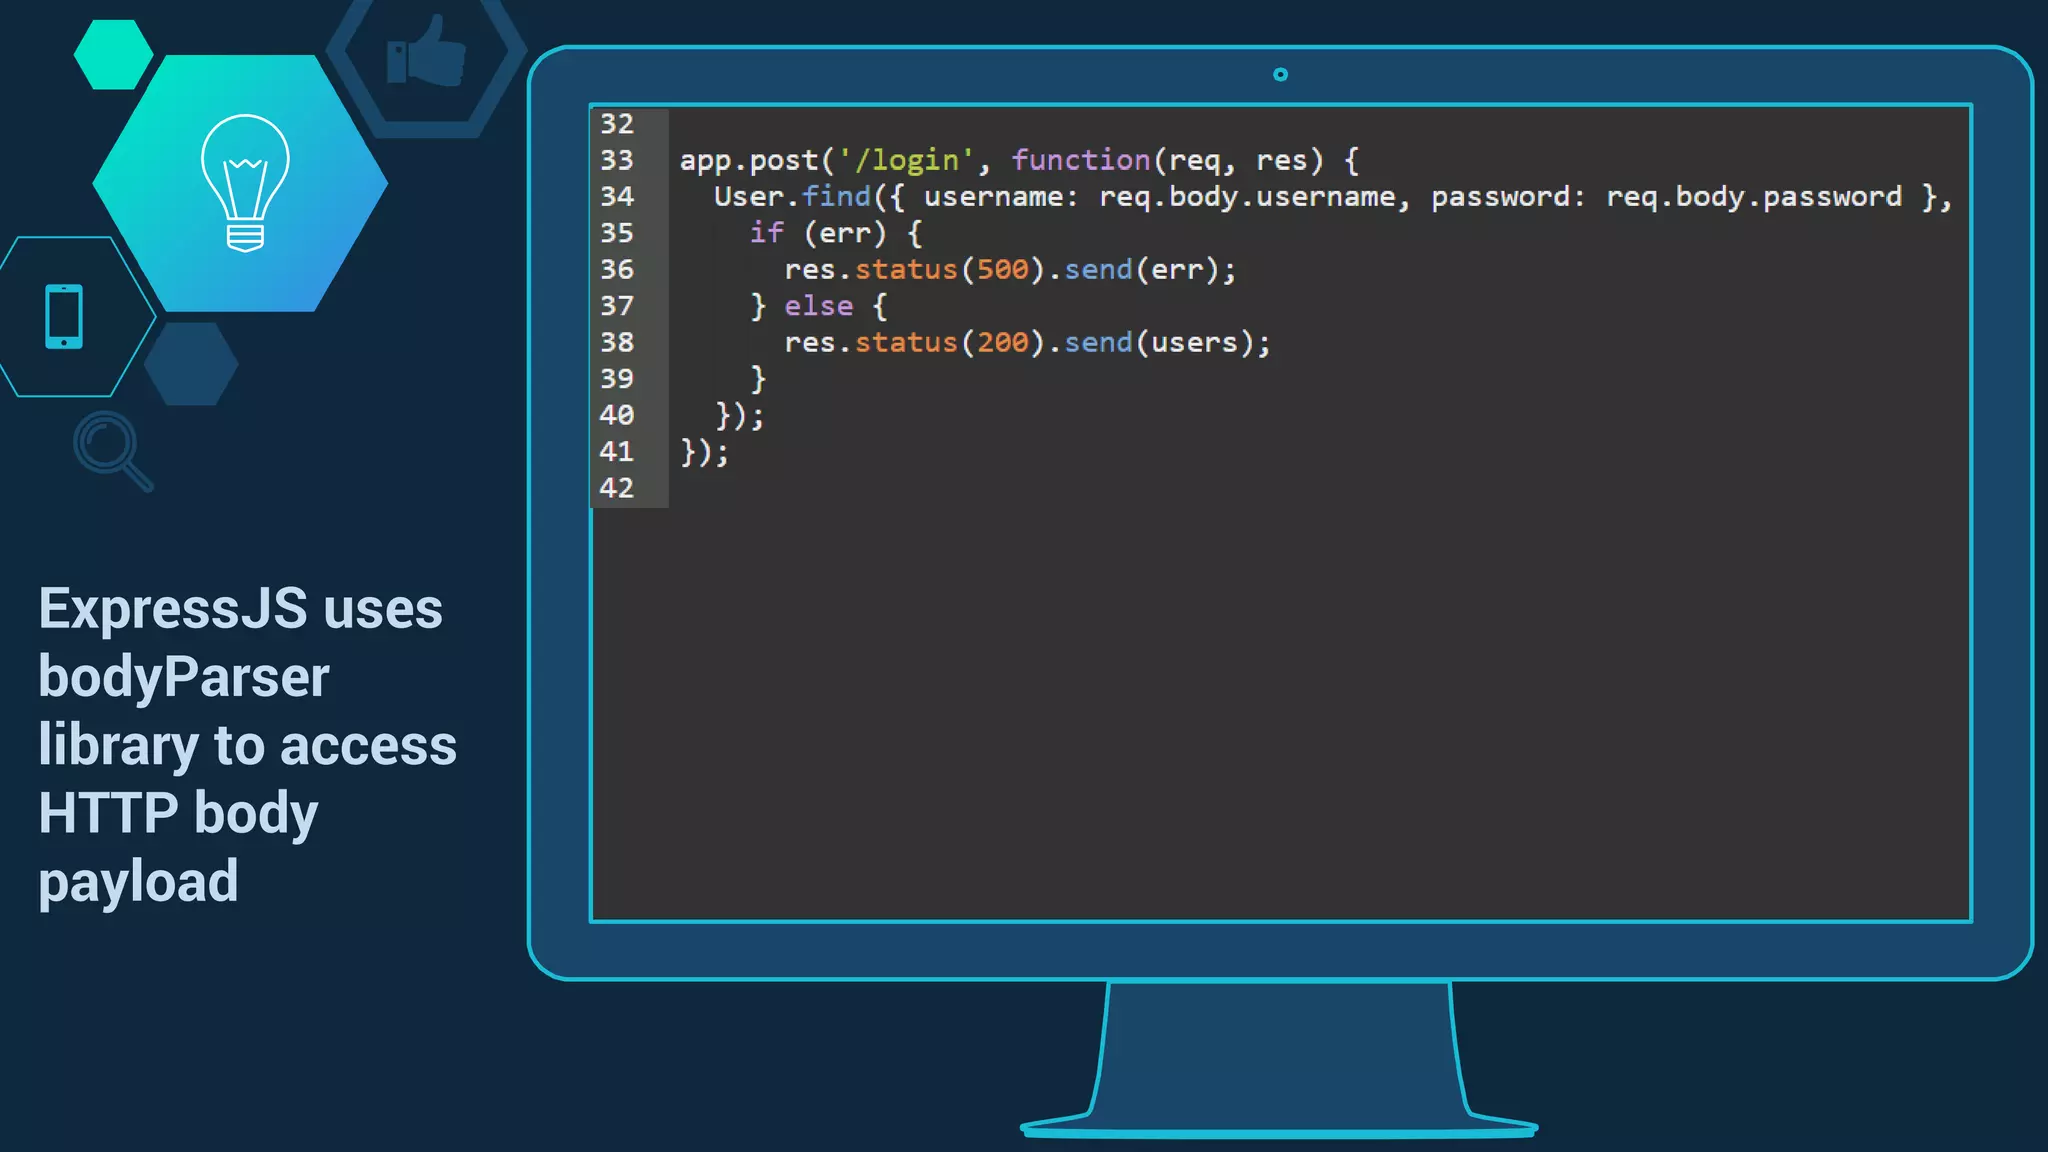This screenshot has height=1152, width=2048.
Task: Click the closing '});' on line 41
Action: (x=705, y=452)
